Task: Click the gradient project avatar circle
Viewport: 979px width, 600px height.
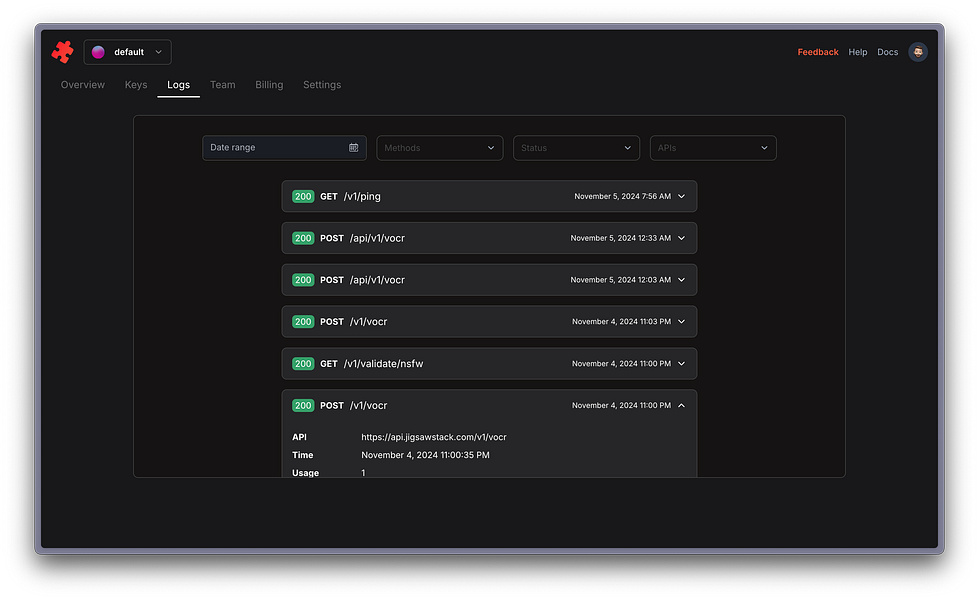Action: tap(98, 52)
